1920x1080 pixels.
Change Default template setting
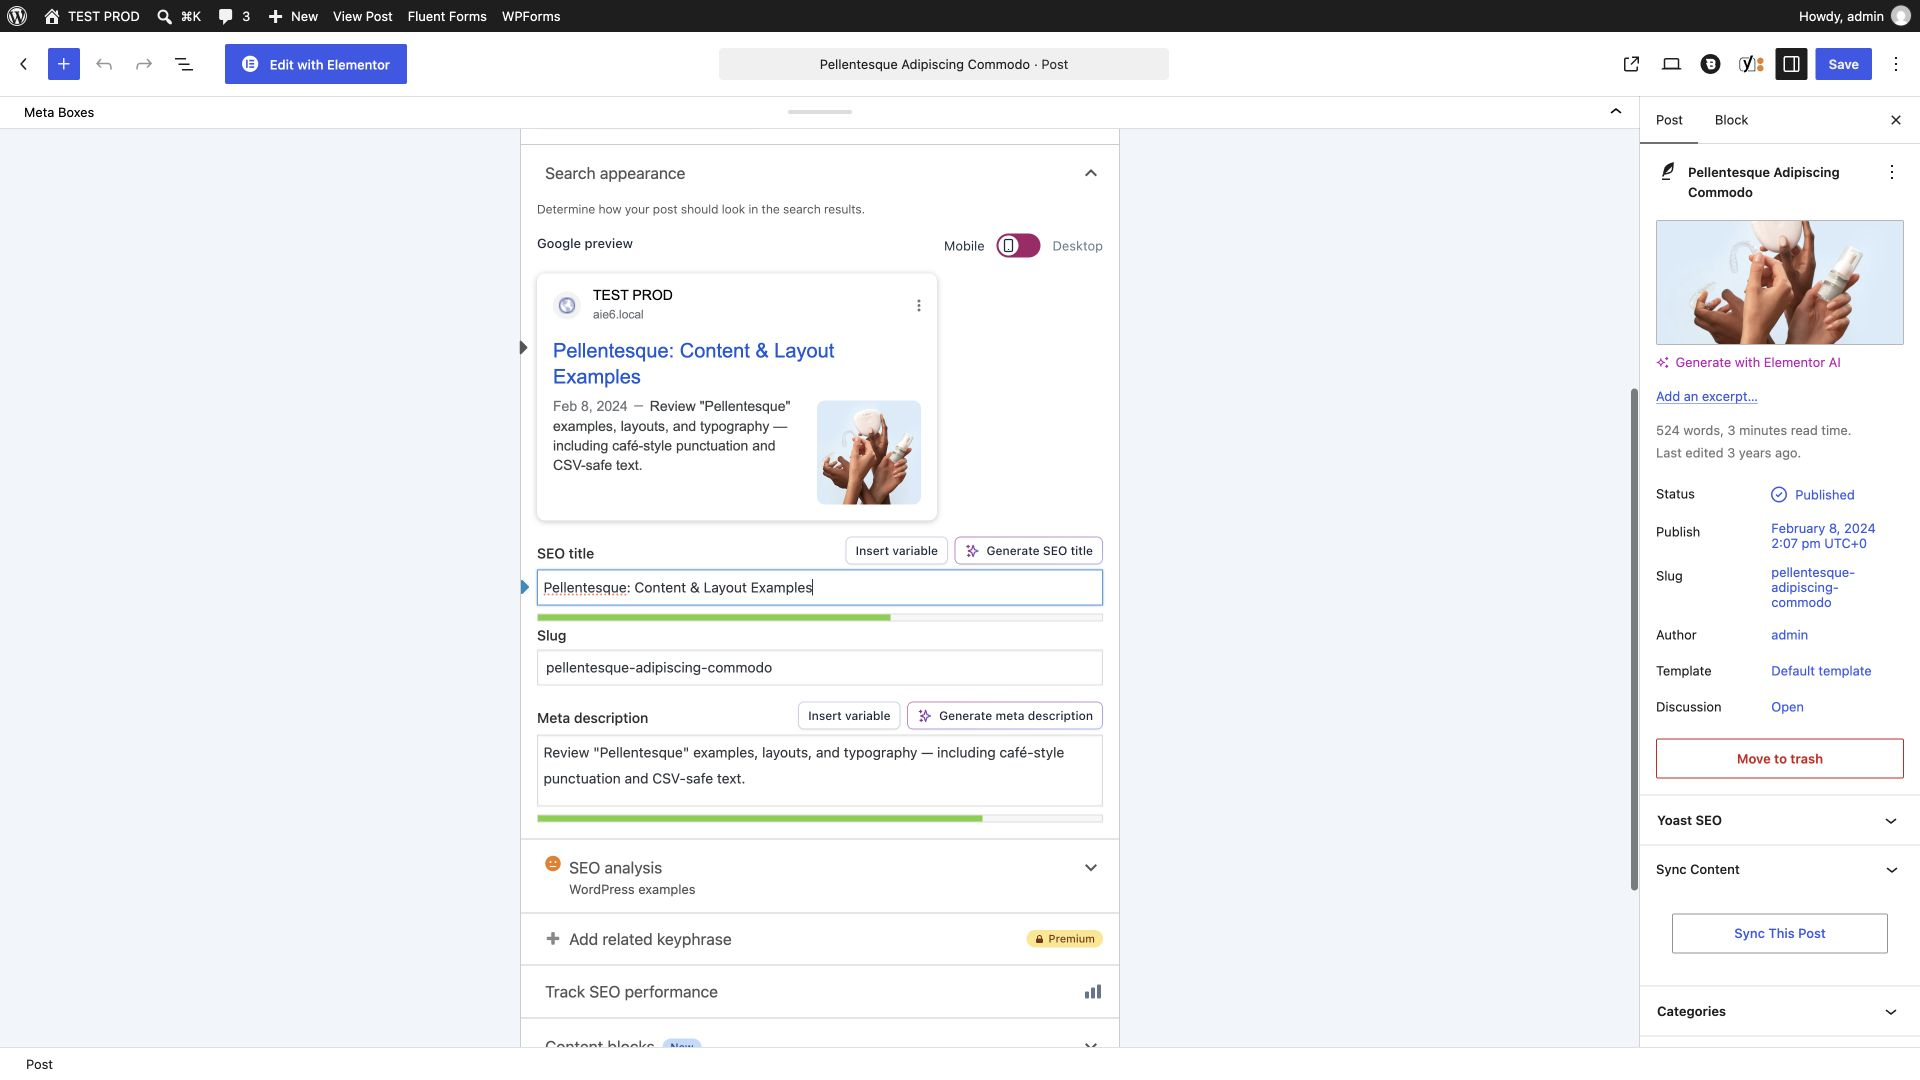(x=1821, y=671)
